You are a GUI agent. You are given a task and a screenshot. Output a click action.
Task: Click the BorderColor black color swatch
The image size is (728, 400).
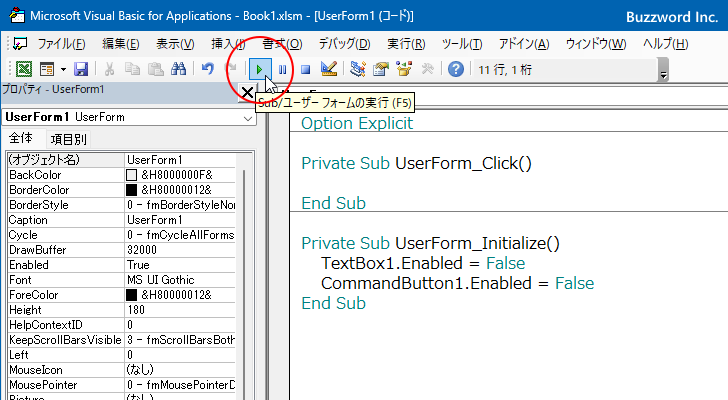(x=131, y=190)
